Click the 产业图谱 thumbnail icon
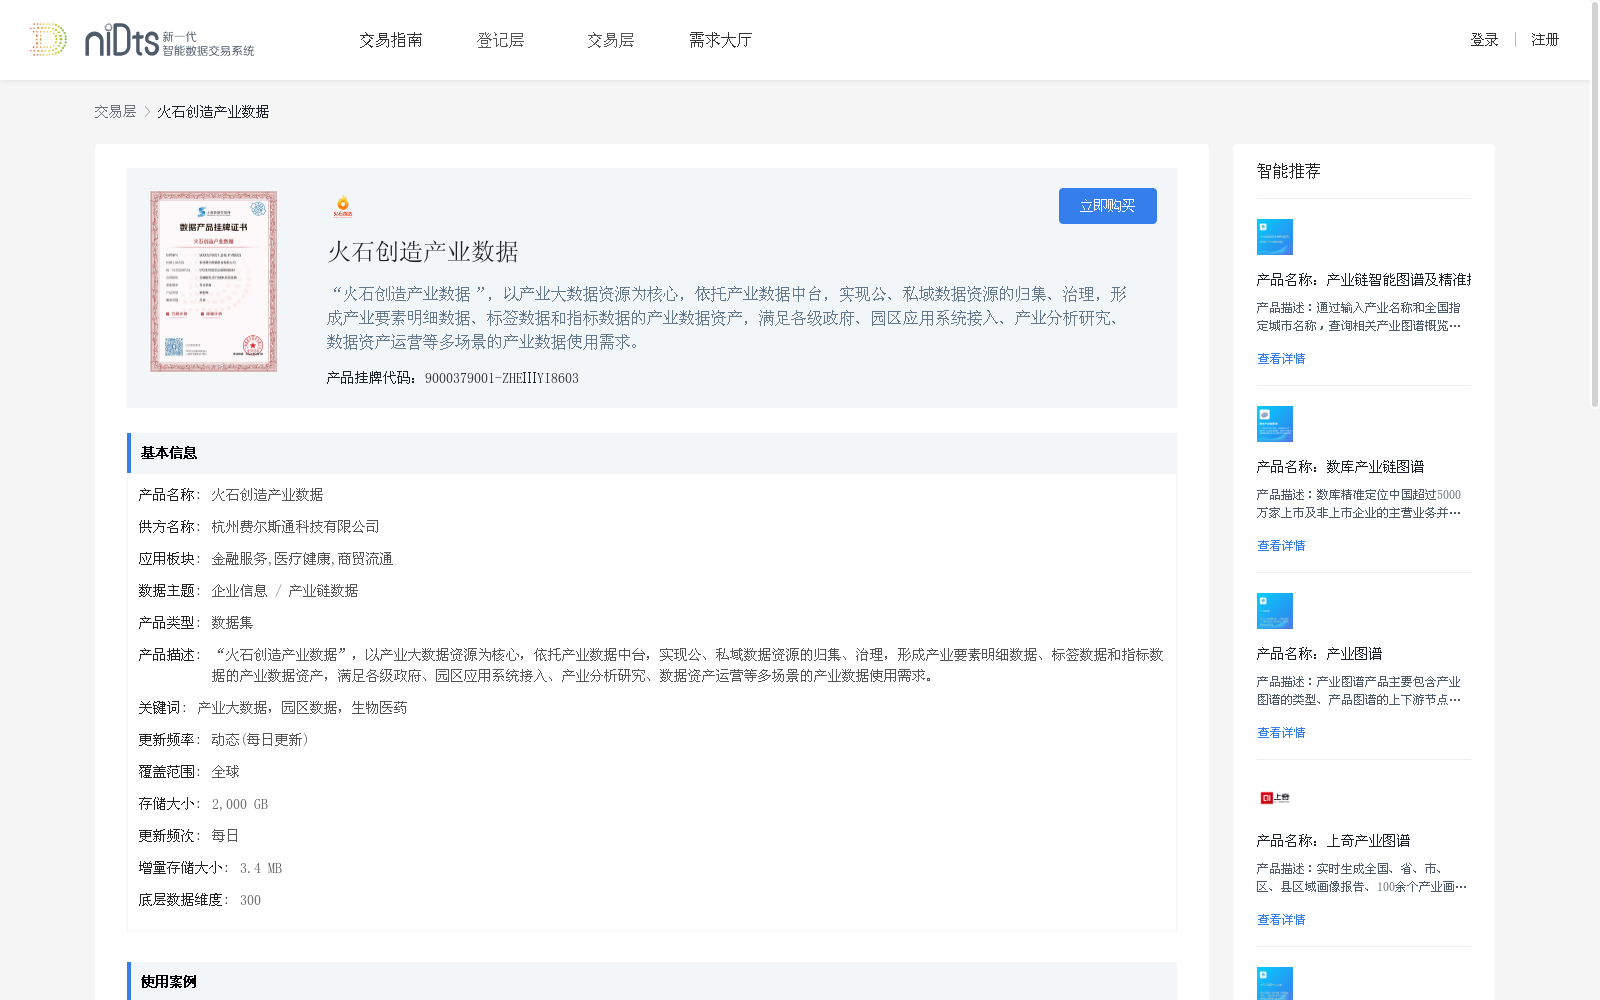 point(1275,611)
